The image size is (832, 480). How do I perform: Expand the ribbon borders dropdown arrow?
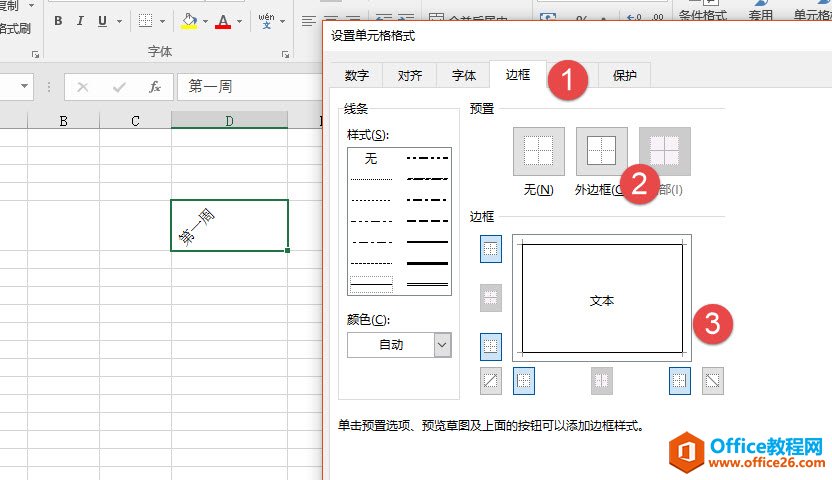pos(162,21)
